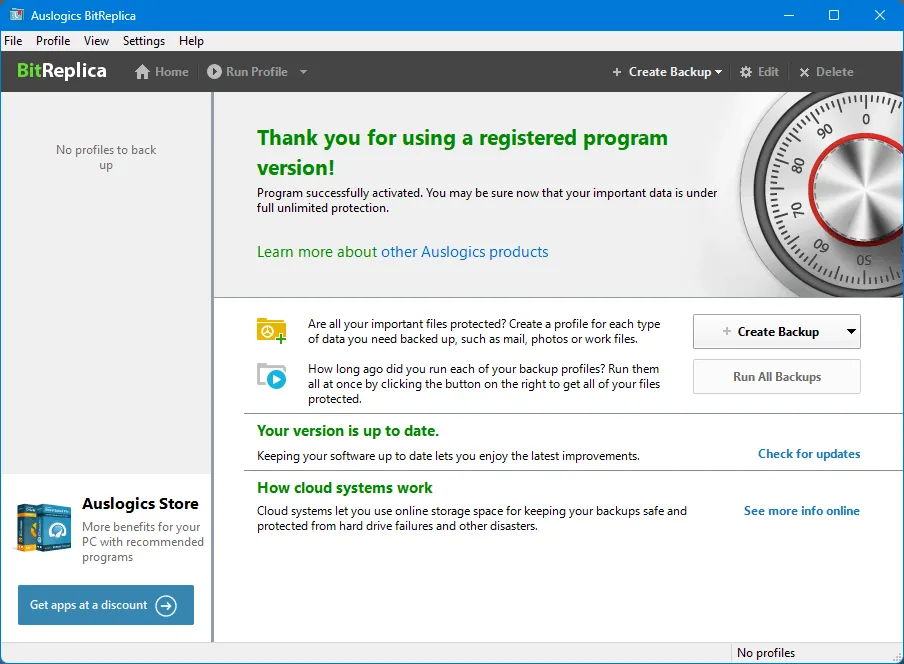904x664 pixels.
Task: Click Edit label in the toolbar
Action: (x=768, y=72)
